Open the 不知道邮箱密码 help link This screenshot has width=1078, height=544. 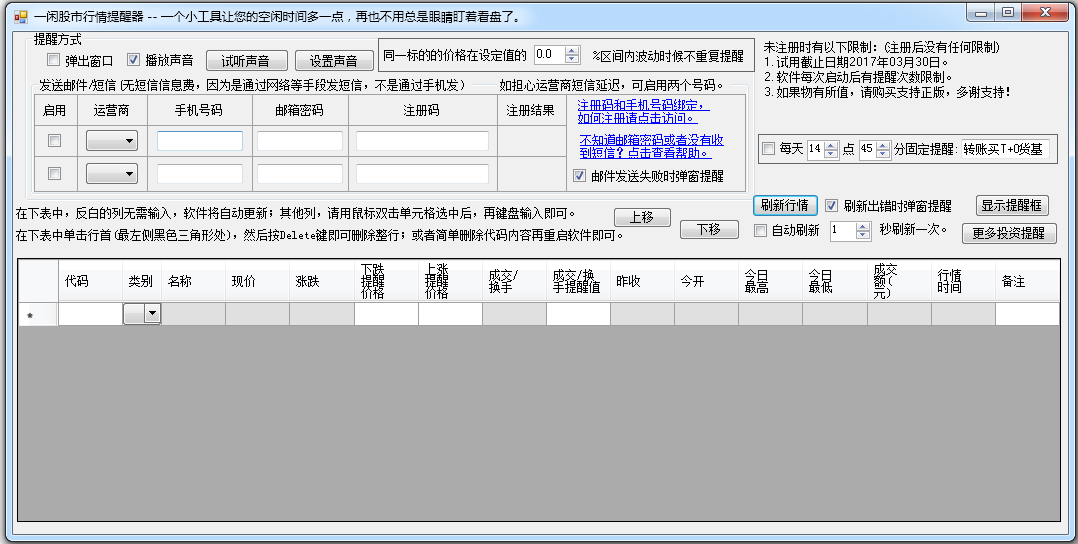click(x=651, y=146)
